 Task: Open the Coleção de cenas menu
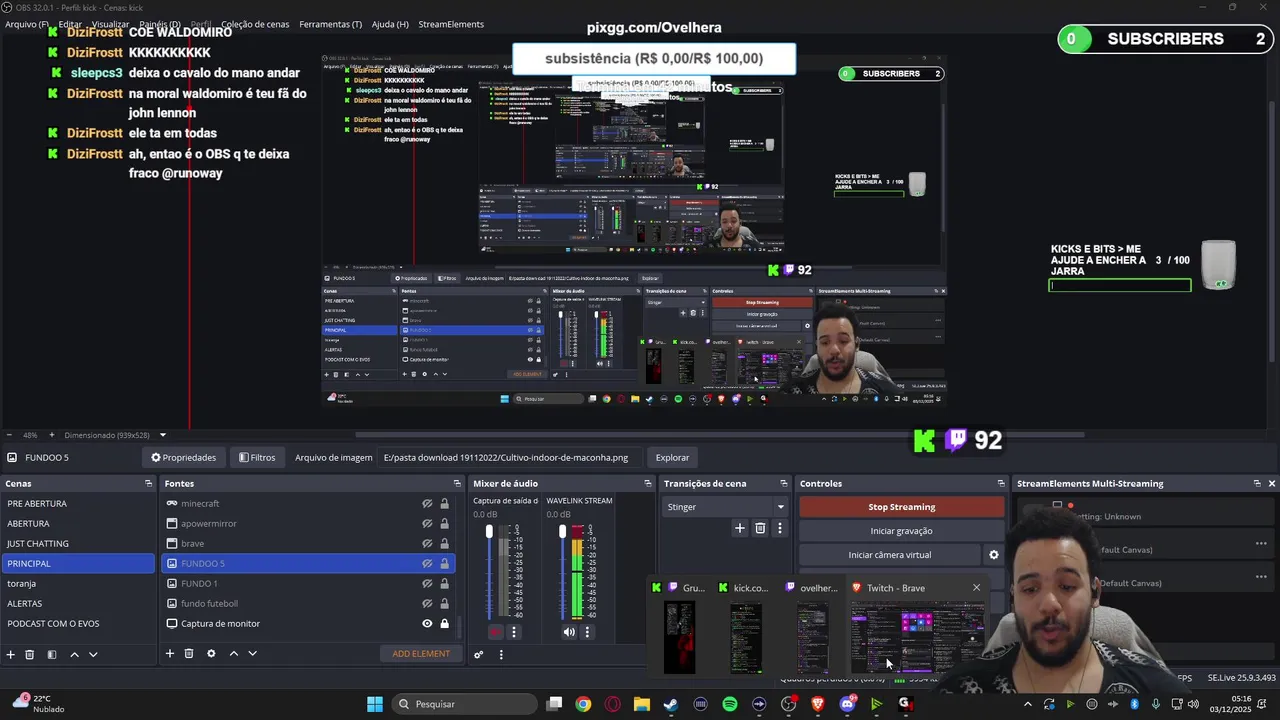(x=255, y=24)
